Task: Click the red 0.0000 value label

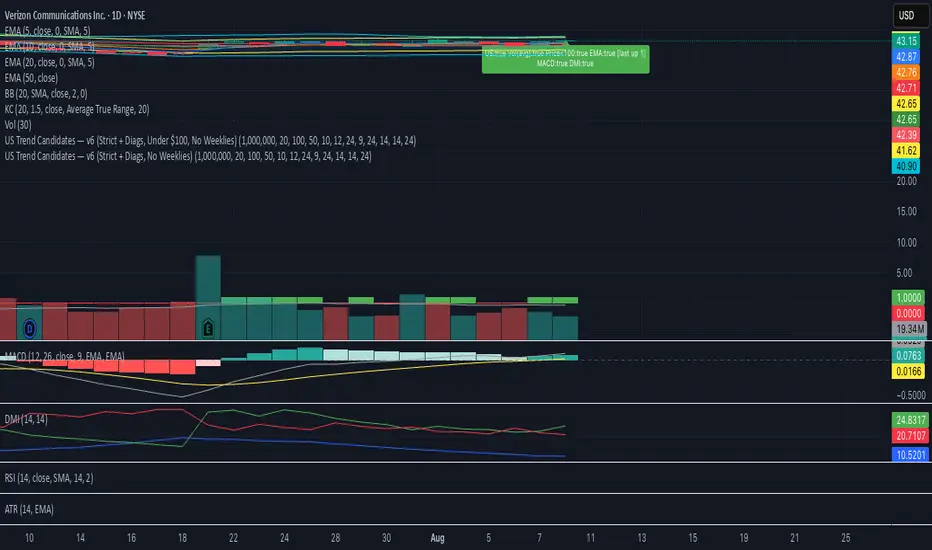Action: coord(909,313)
